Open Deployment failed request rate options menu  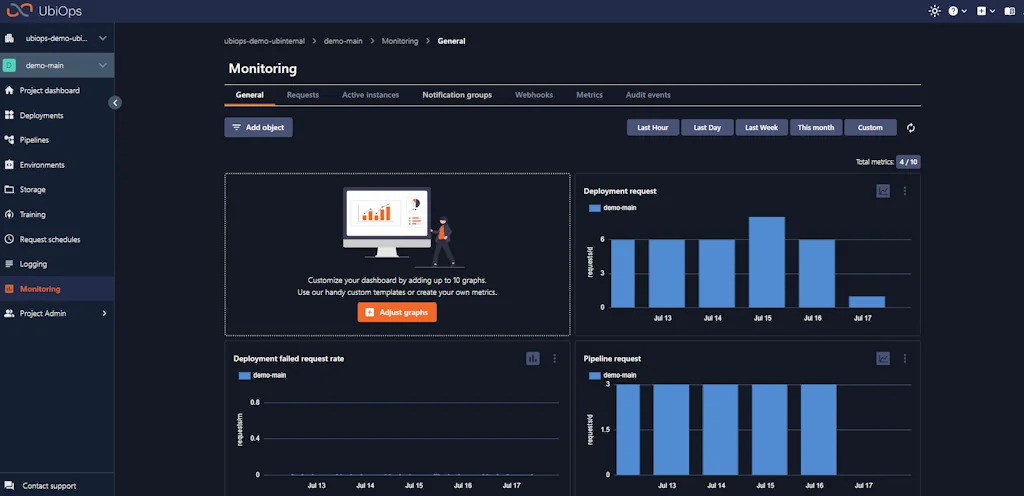click(x=554, y=358)
